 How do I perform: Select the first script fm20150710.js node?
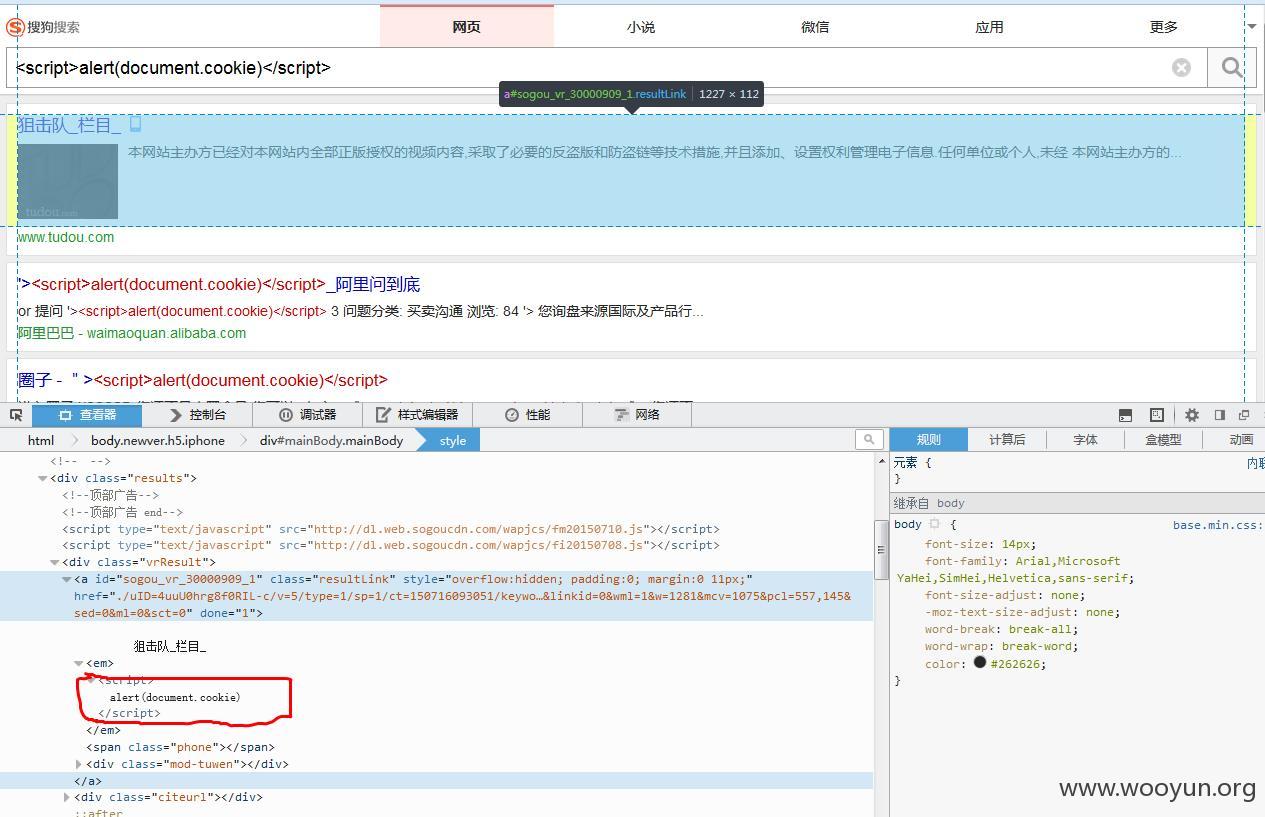click(x=391, y=529)
